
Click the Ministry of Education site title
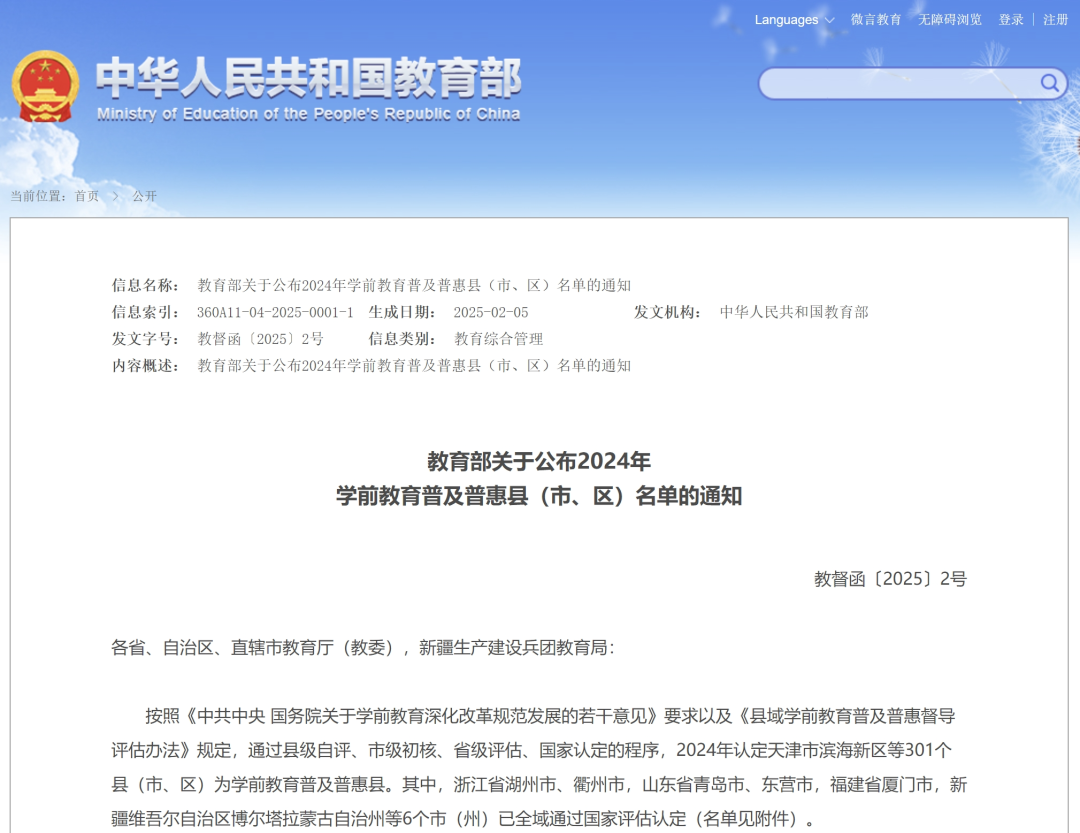pyautogui.click(x=308, y=89)
